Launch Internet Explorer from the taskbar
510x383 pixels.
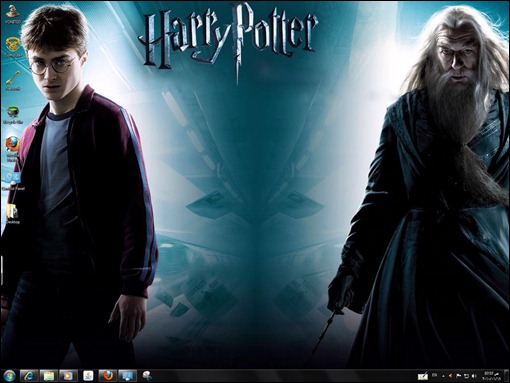coord(29,376)
